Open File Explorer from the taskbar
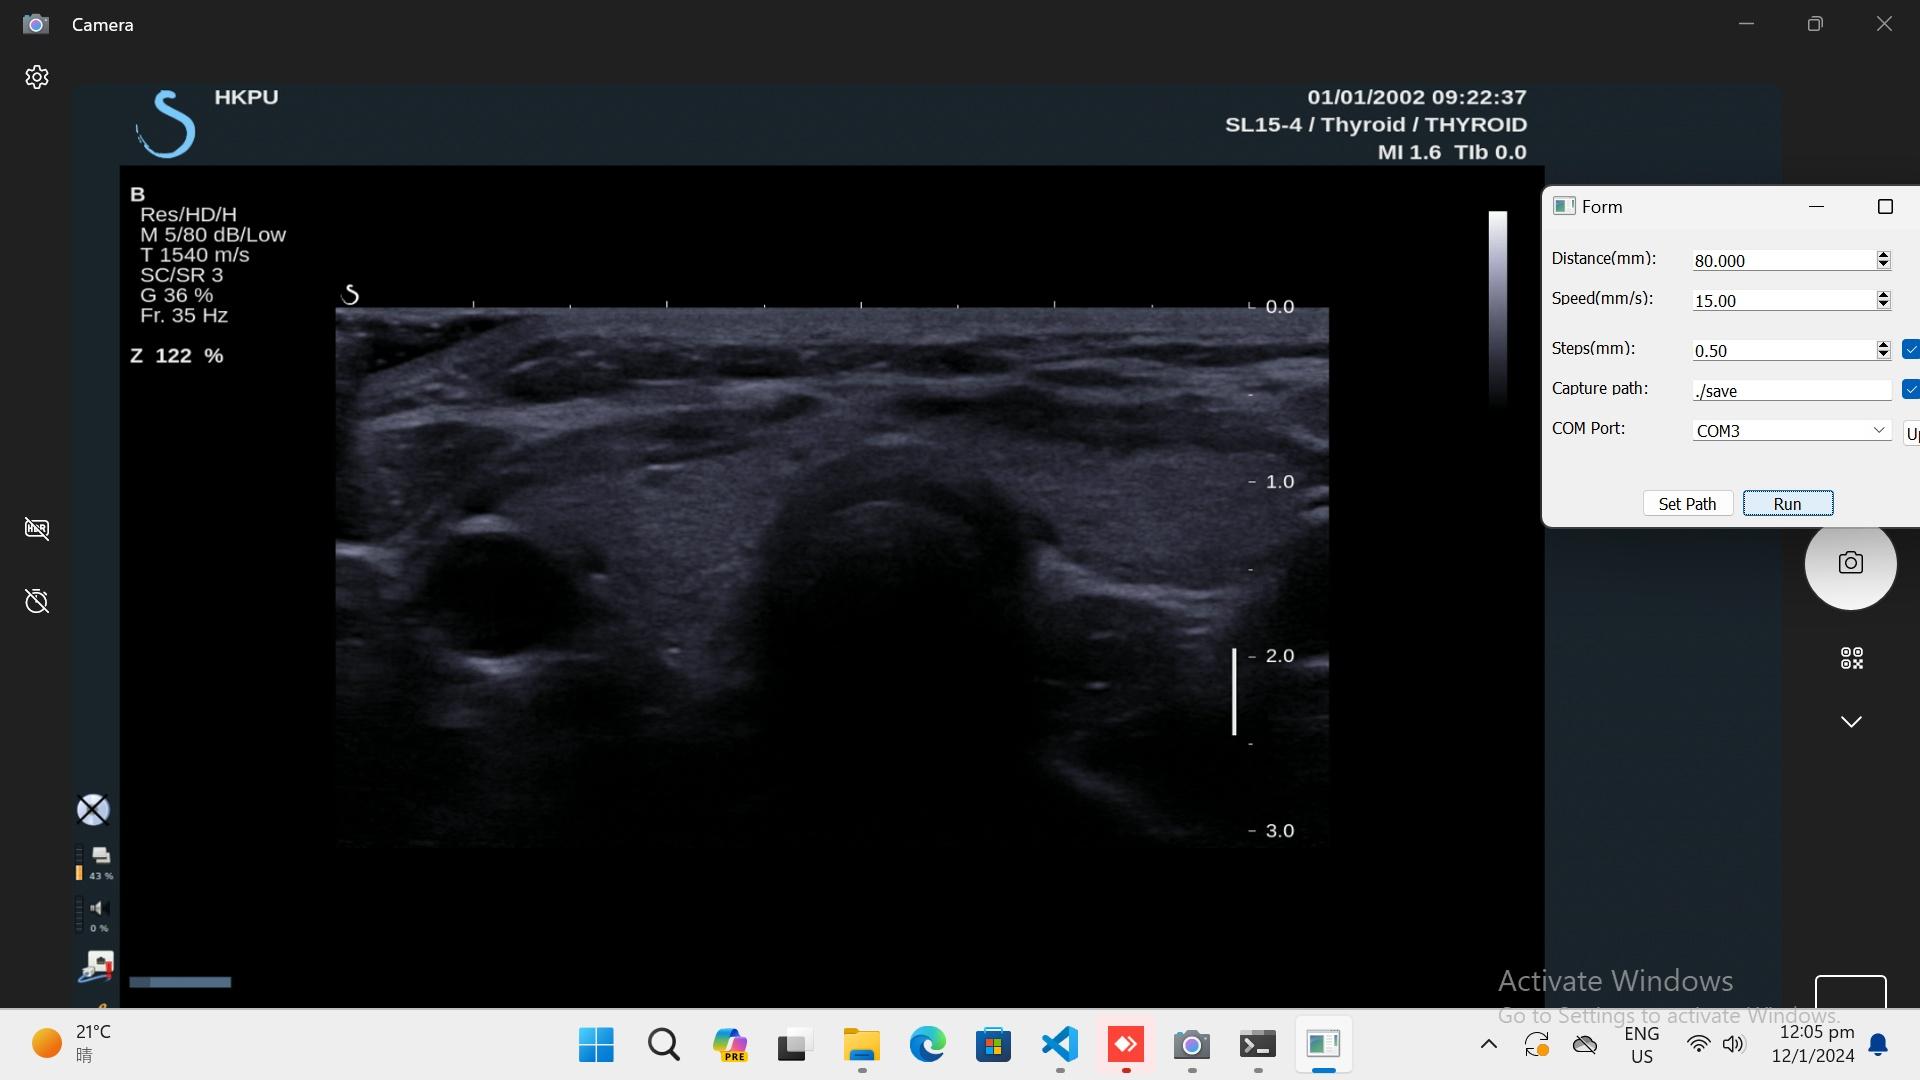 (x=861, y=1045)
